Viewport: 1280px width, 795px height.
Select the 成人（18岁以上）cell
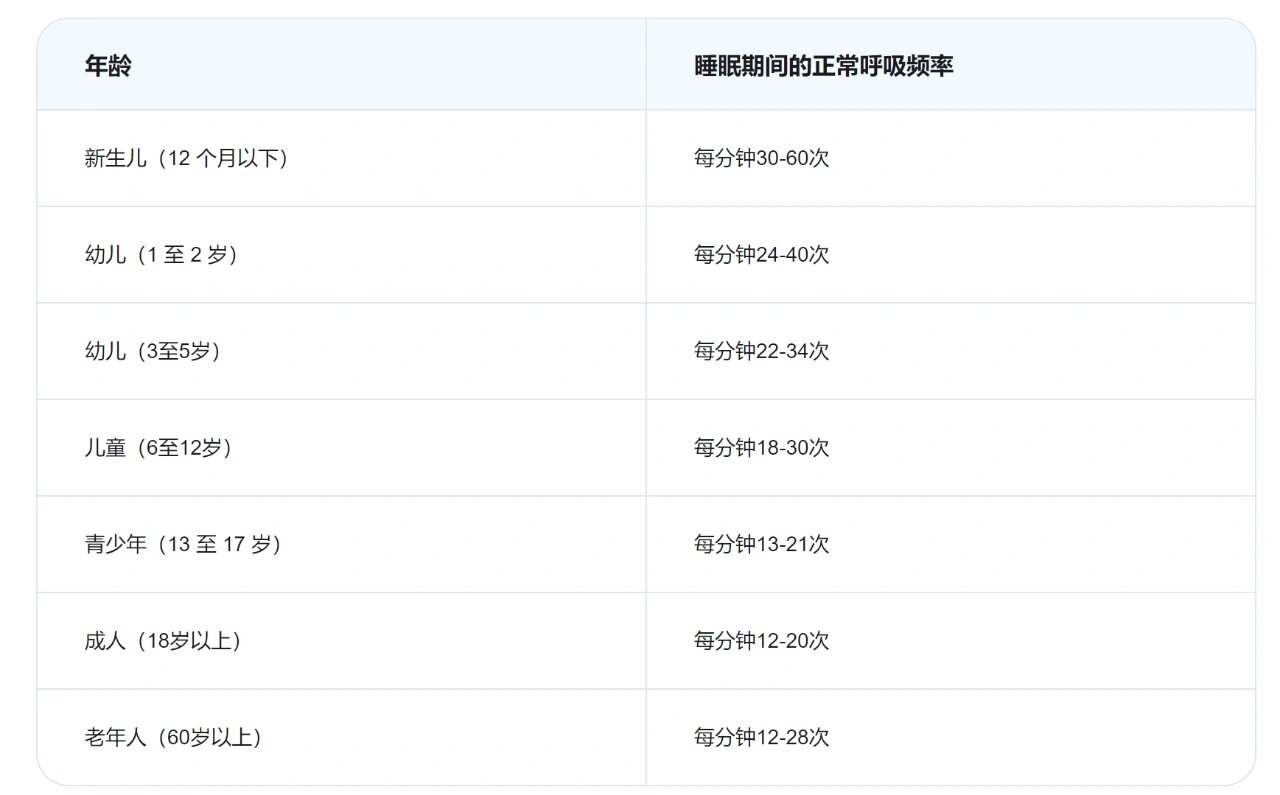(x=163, y=641)
